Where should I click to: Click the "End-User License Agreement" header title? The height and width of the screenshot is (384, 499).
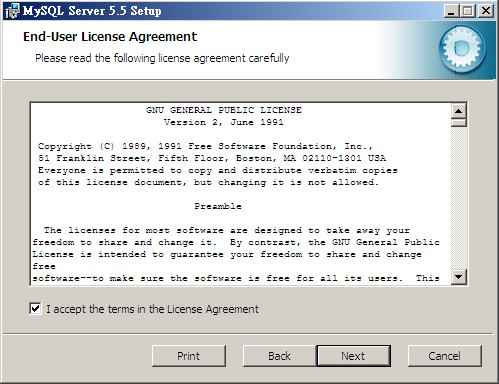click(x=110, y=36)
